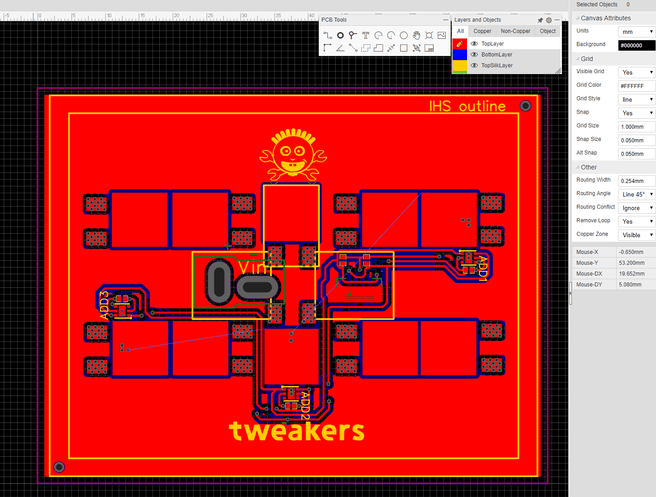Click the Grid Size input field
Image resolution: width=656 pixels, height=497 pixels.
tap(637, 126)
